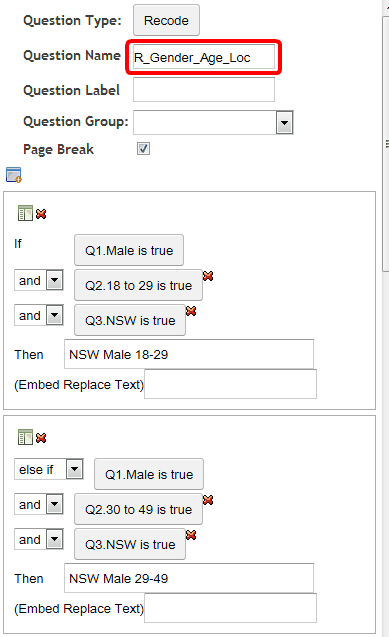389x637 pixels.
Task: Click the table icon in the else if block
Action: click(x=25, y=437)
